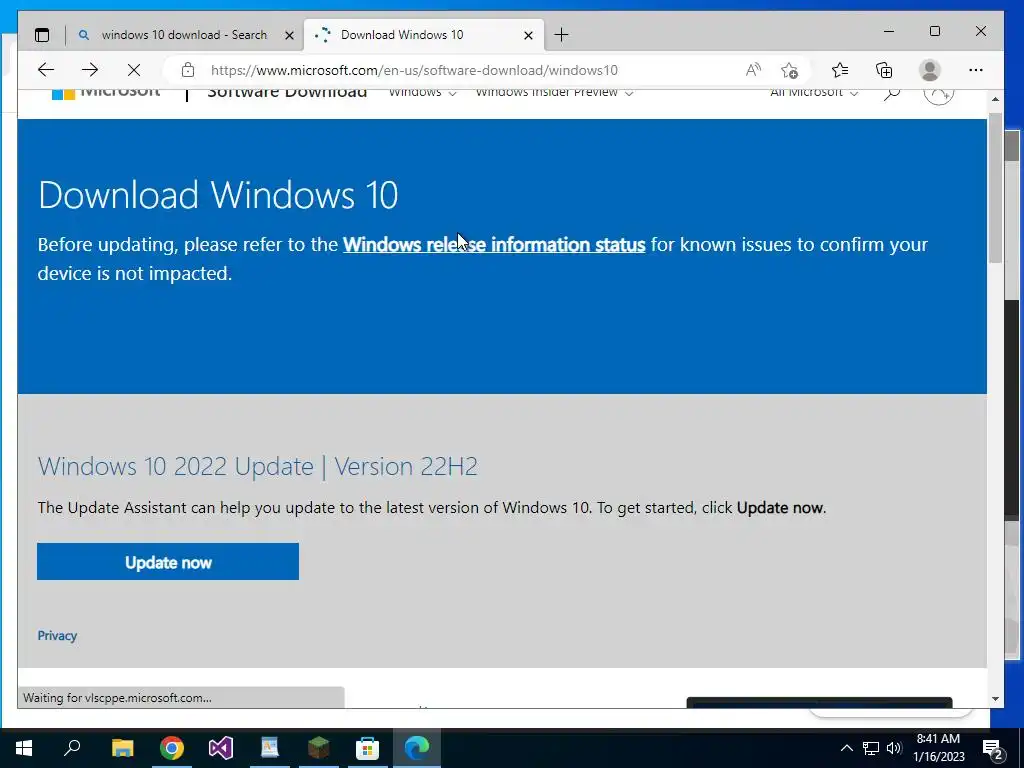The width and height of the screenshot is (1024, 768).
Task: Open File Explorer from taskbar
Action: coord(122,748)
